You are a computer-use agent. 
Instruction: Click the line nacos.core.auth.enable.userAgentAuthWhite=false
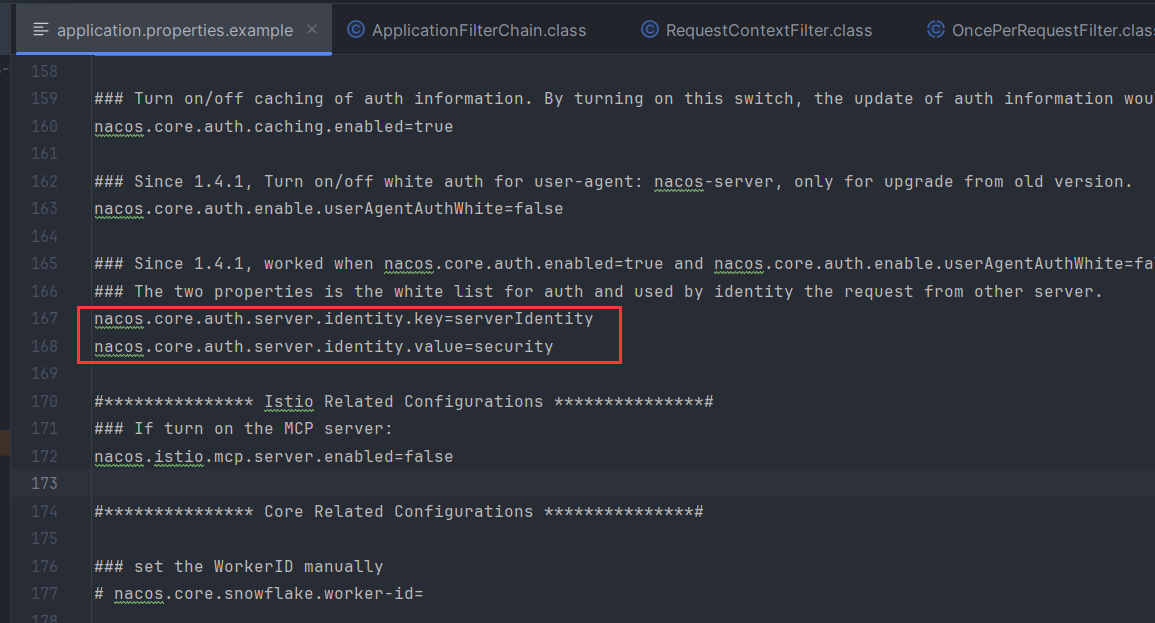(329, 208)
